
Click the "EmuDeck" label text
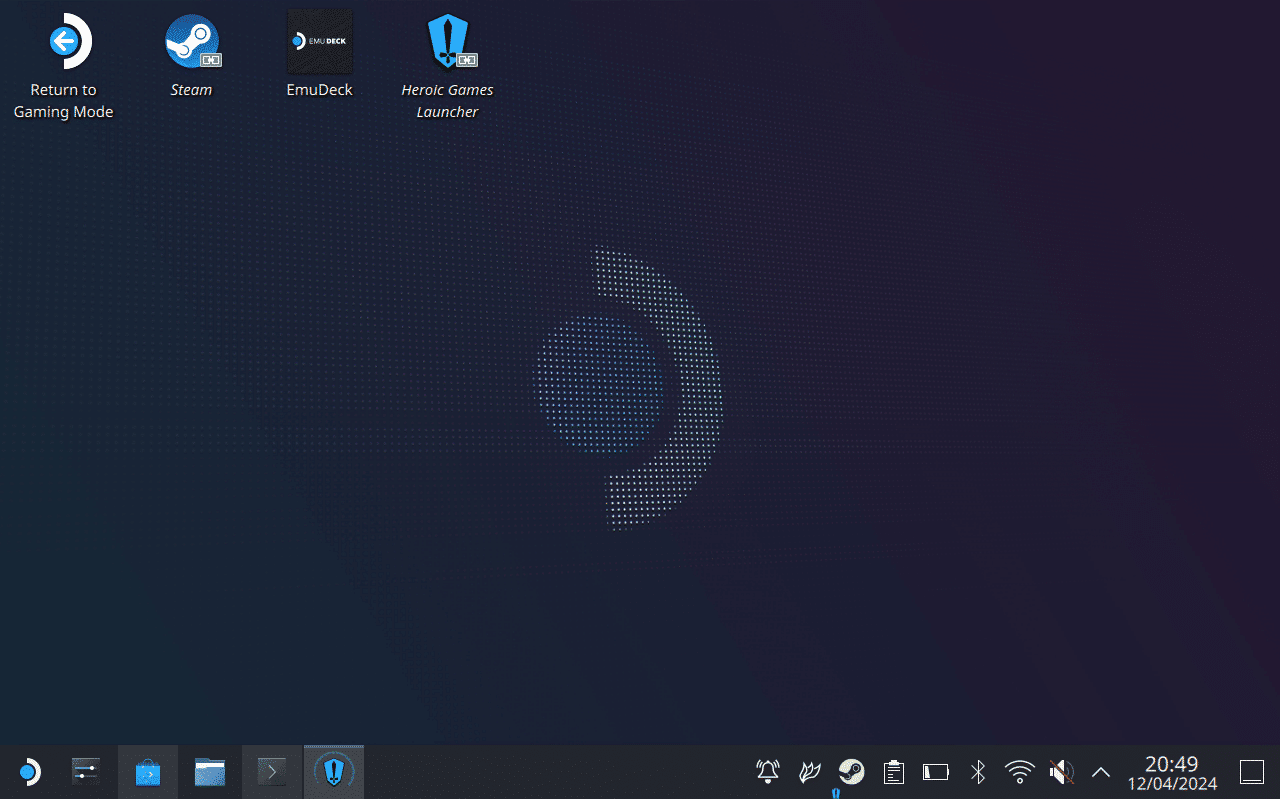coord(320,90)
